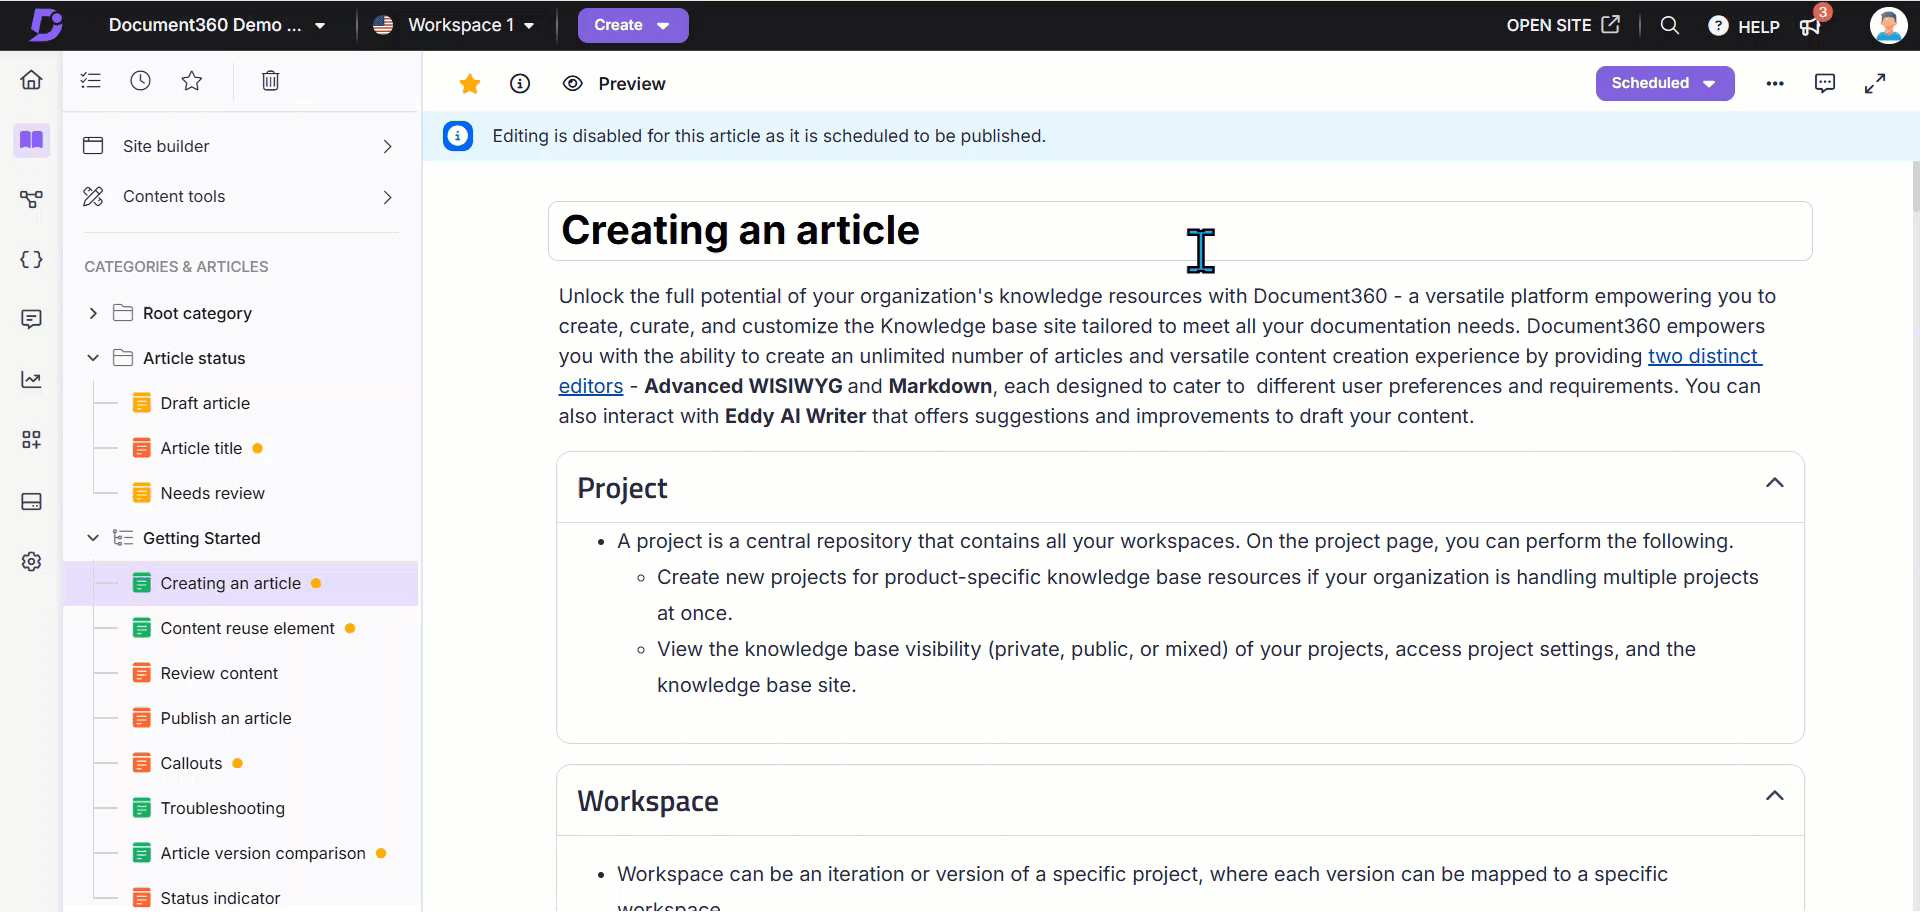Click the category list view icon
This screenshot has width=1920, height=912.
coord(91,81)
